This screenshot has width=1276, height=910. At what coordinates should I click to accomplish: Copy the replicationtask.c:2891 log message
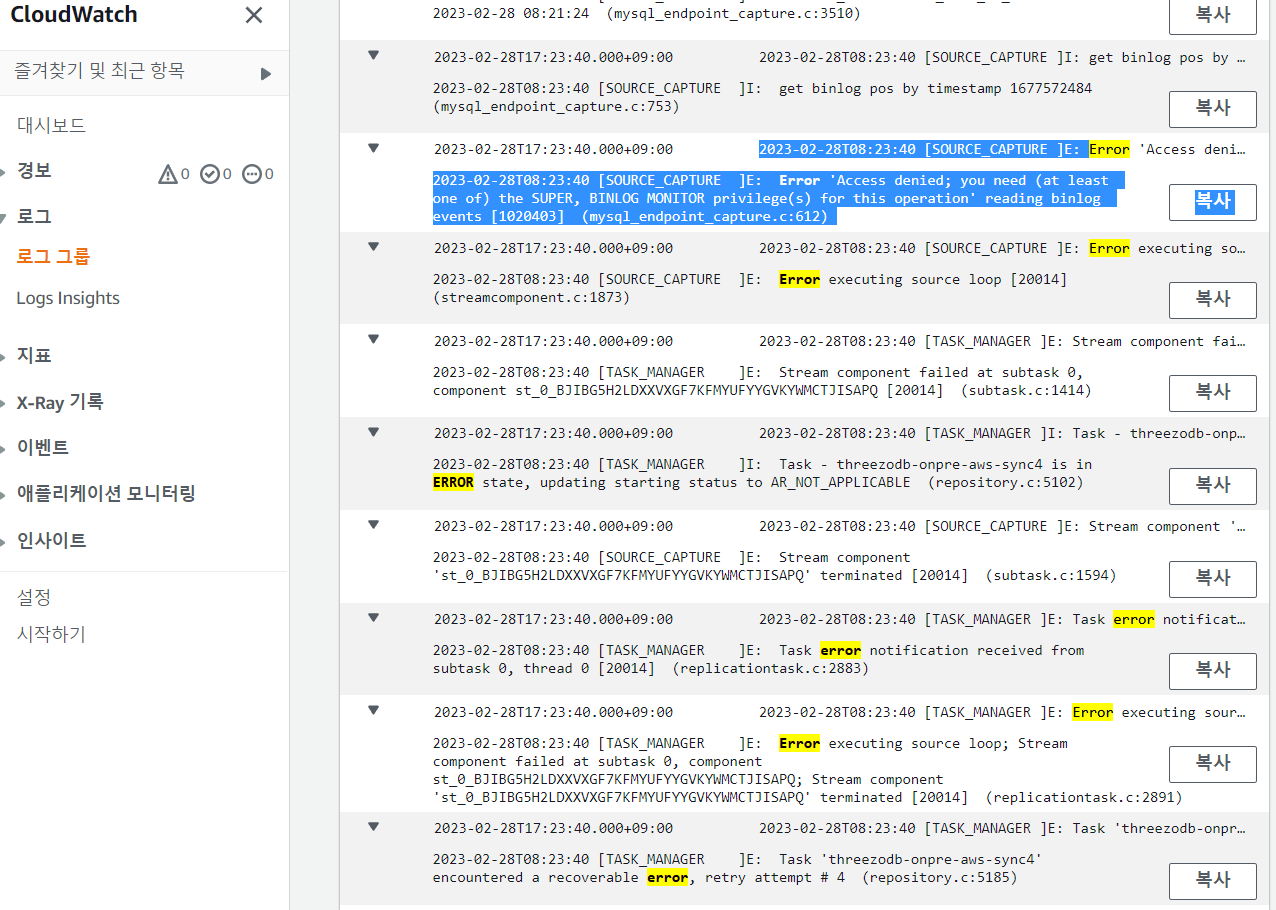[1213, 764]
